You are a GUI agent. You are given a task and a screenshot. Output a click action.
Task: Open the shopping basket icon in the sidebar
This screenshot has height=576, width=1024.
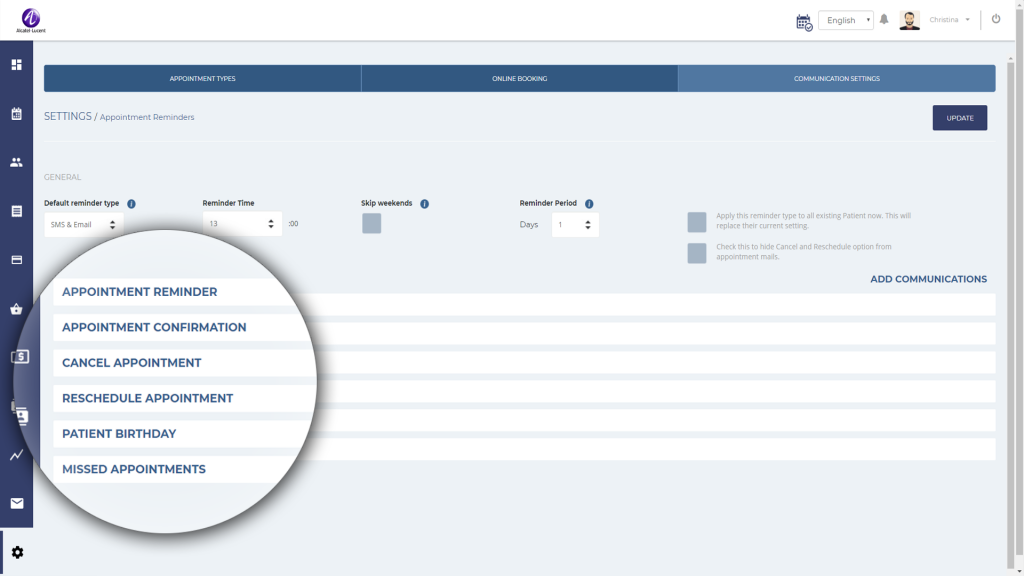point(16,309)
